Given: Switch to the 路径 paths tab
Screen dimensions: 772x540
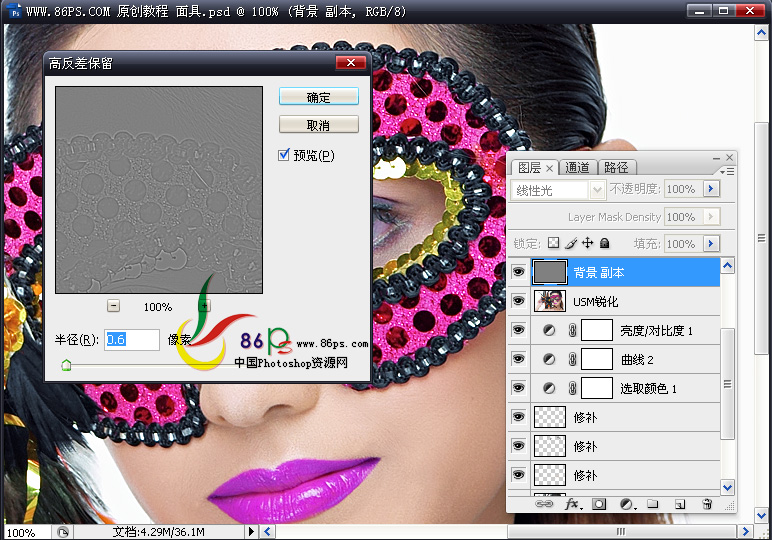Looking at the screenshot, I should pyautogui.click(x=616, y=168).
